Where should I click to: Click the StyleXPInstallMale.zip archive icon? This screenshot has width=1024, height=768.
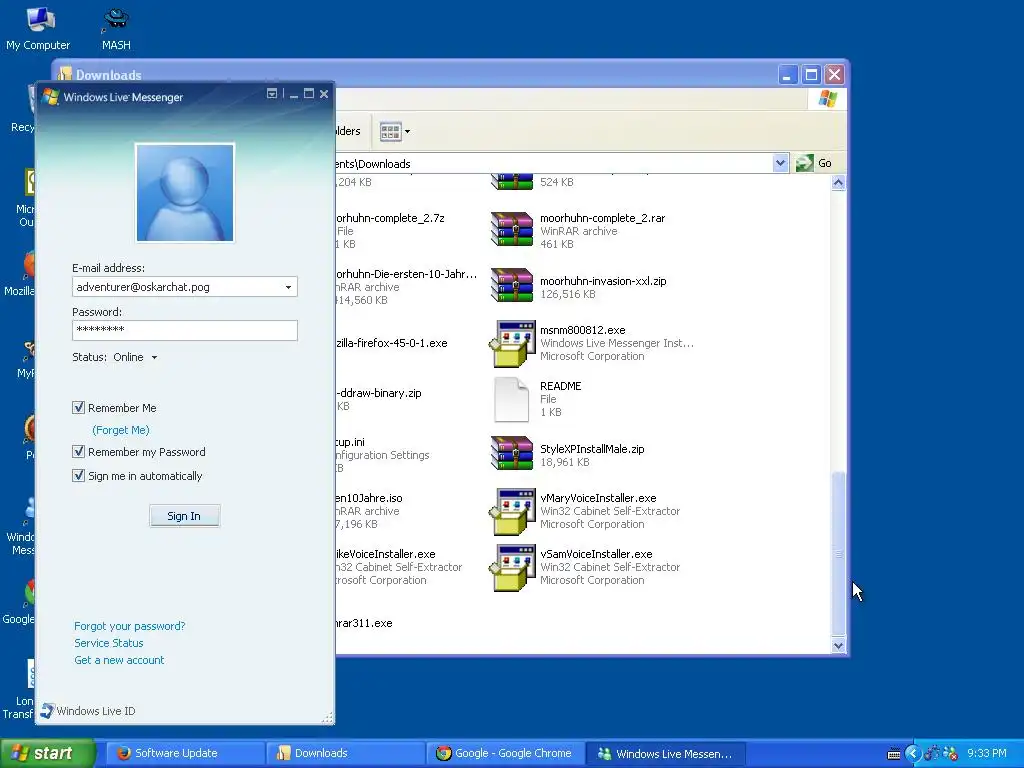point(511,453)
